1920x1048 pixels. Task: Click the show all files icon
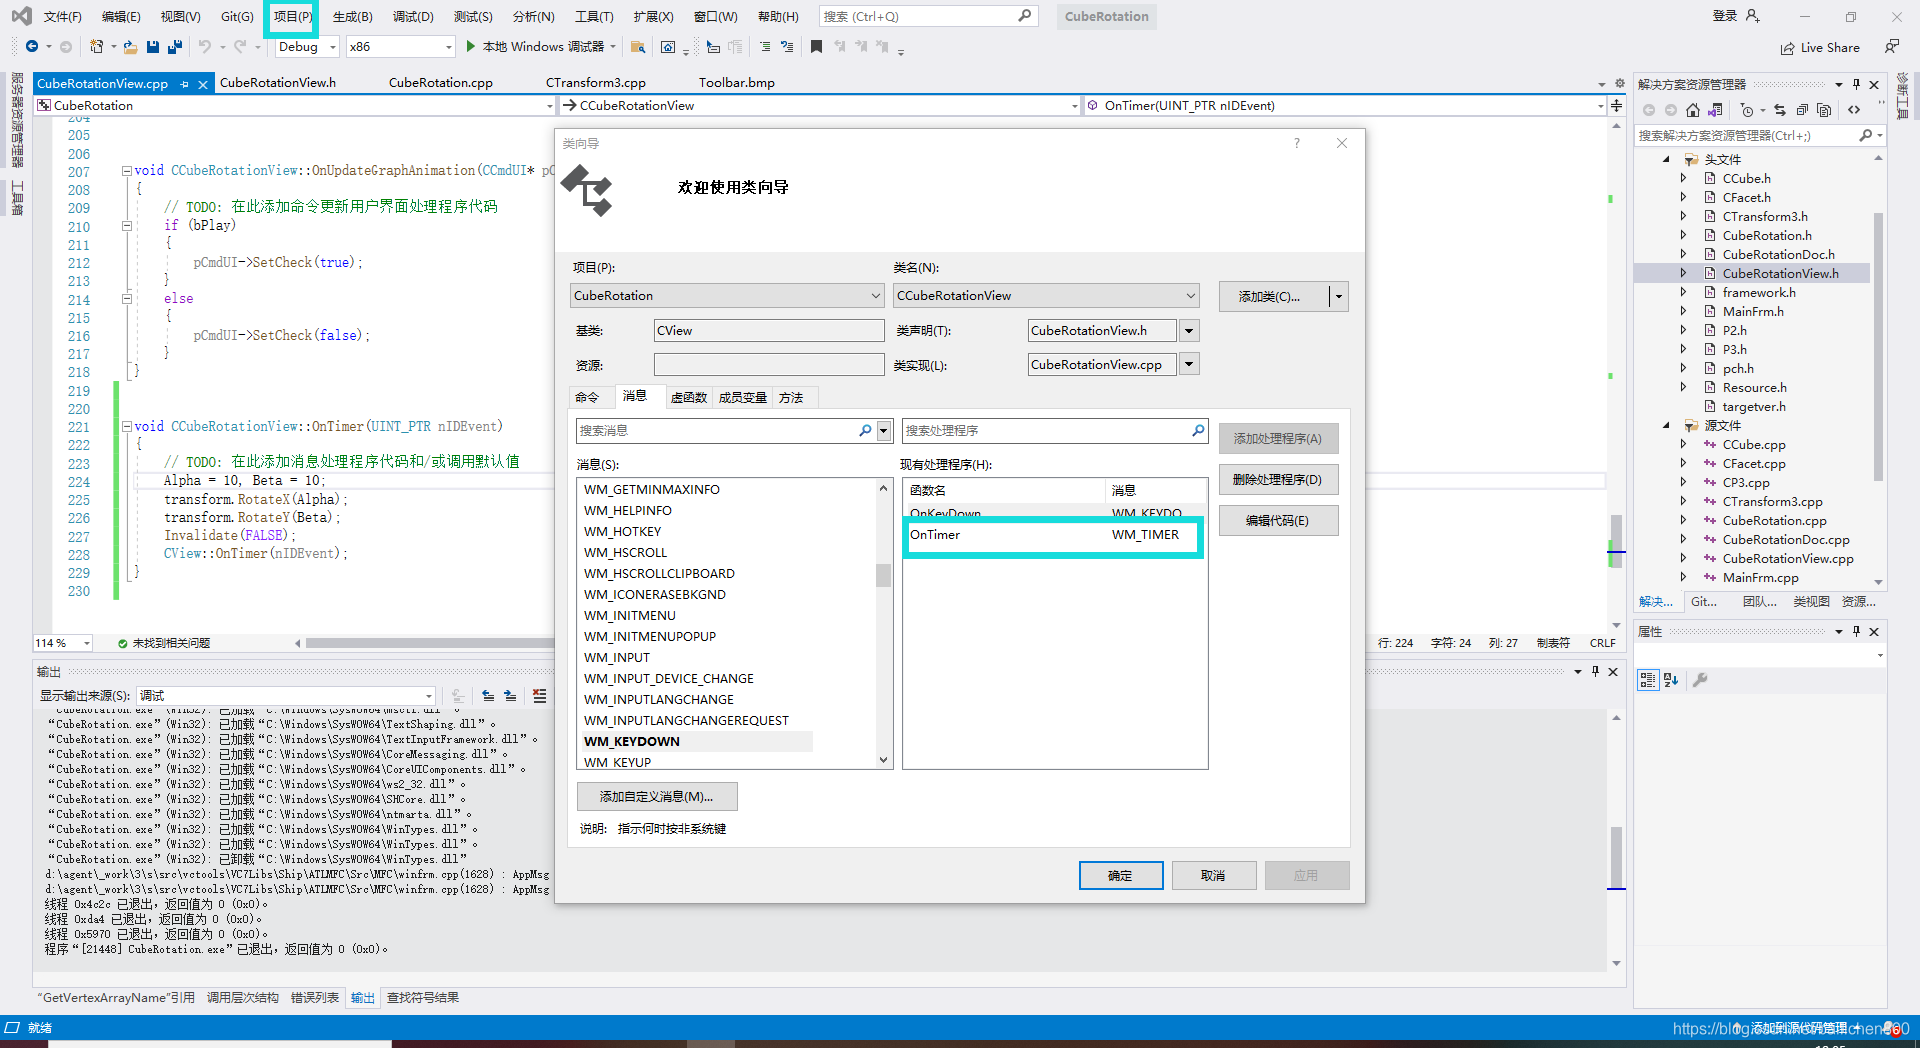coord(1824,110)
